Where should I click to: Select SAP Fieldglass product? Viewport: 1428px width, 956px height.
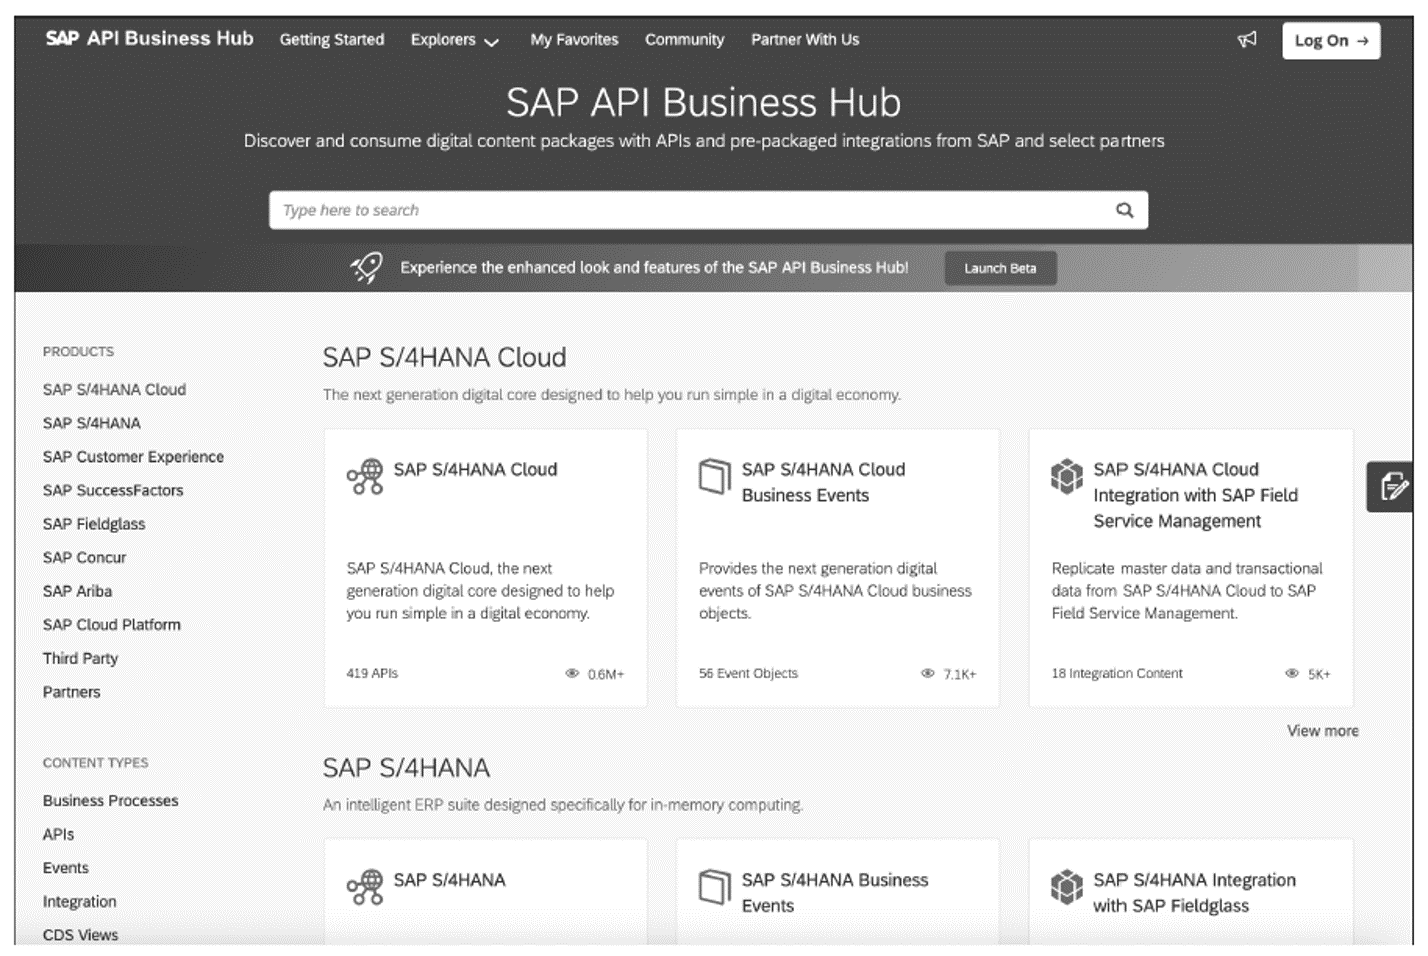coord(94,524)
